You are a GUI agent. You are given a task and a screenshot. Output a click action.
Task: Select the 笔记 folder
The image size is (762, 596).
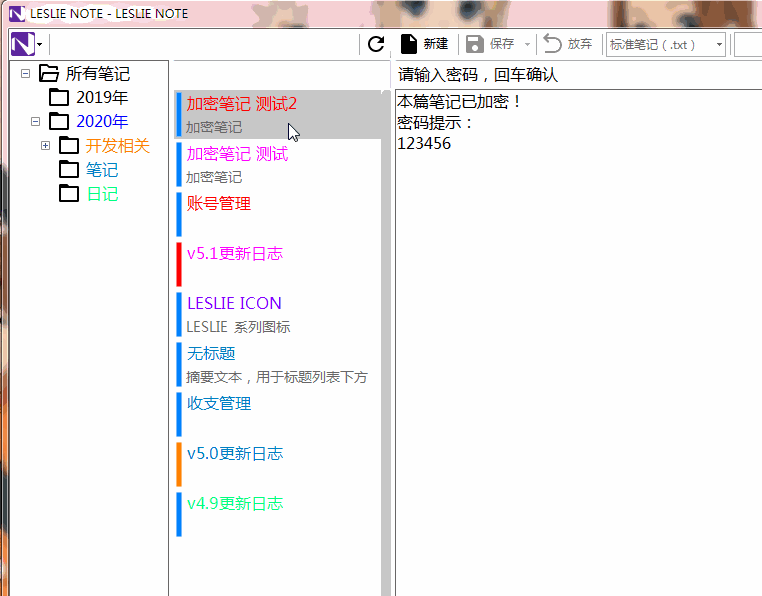(102, 170)
